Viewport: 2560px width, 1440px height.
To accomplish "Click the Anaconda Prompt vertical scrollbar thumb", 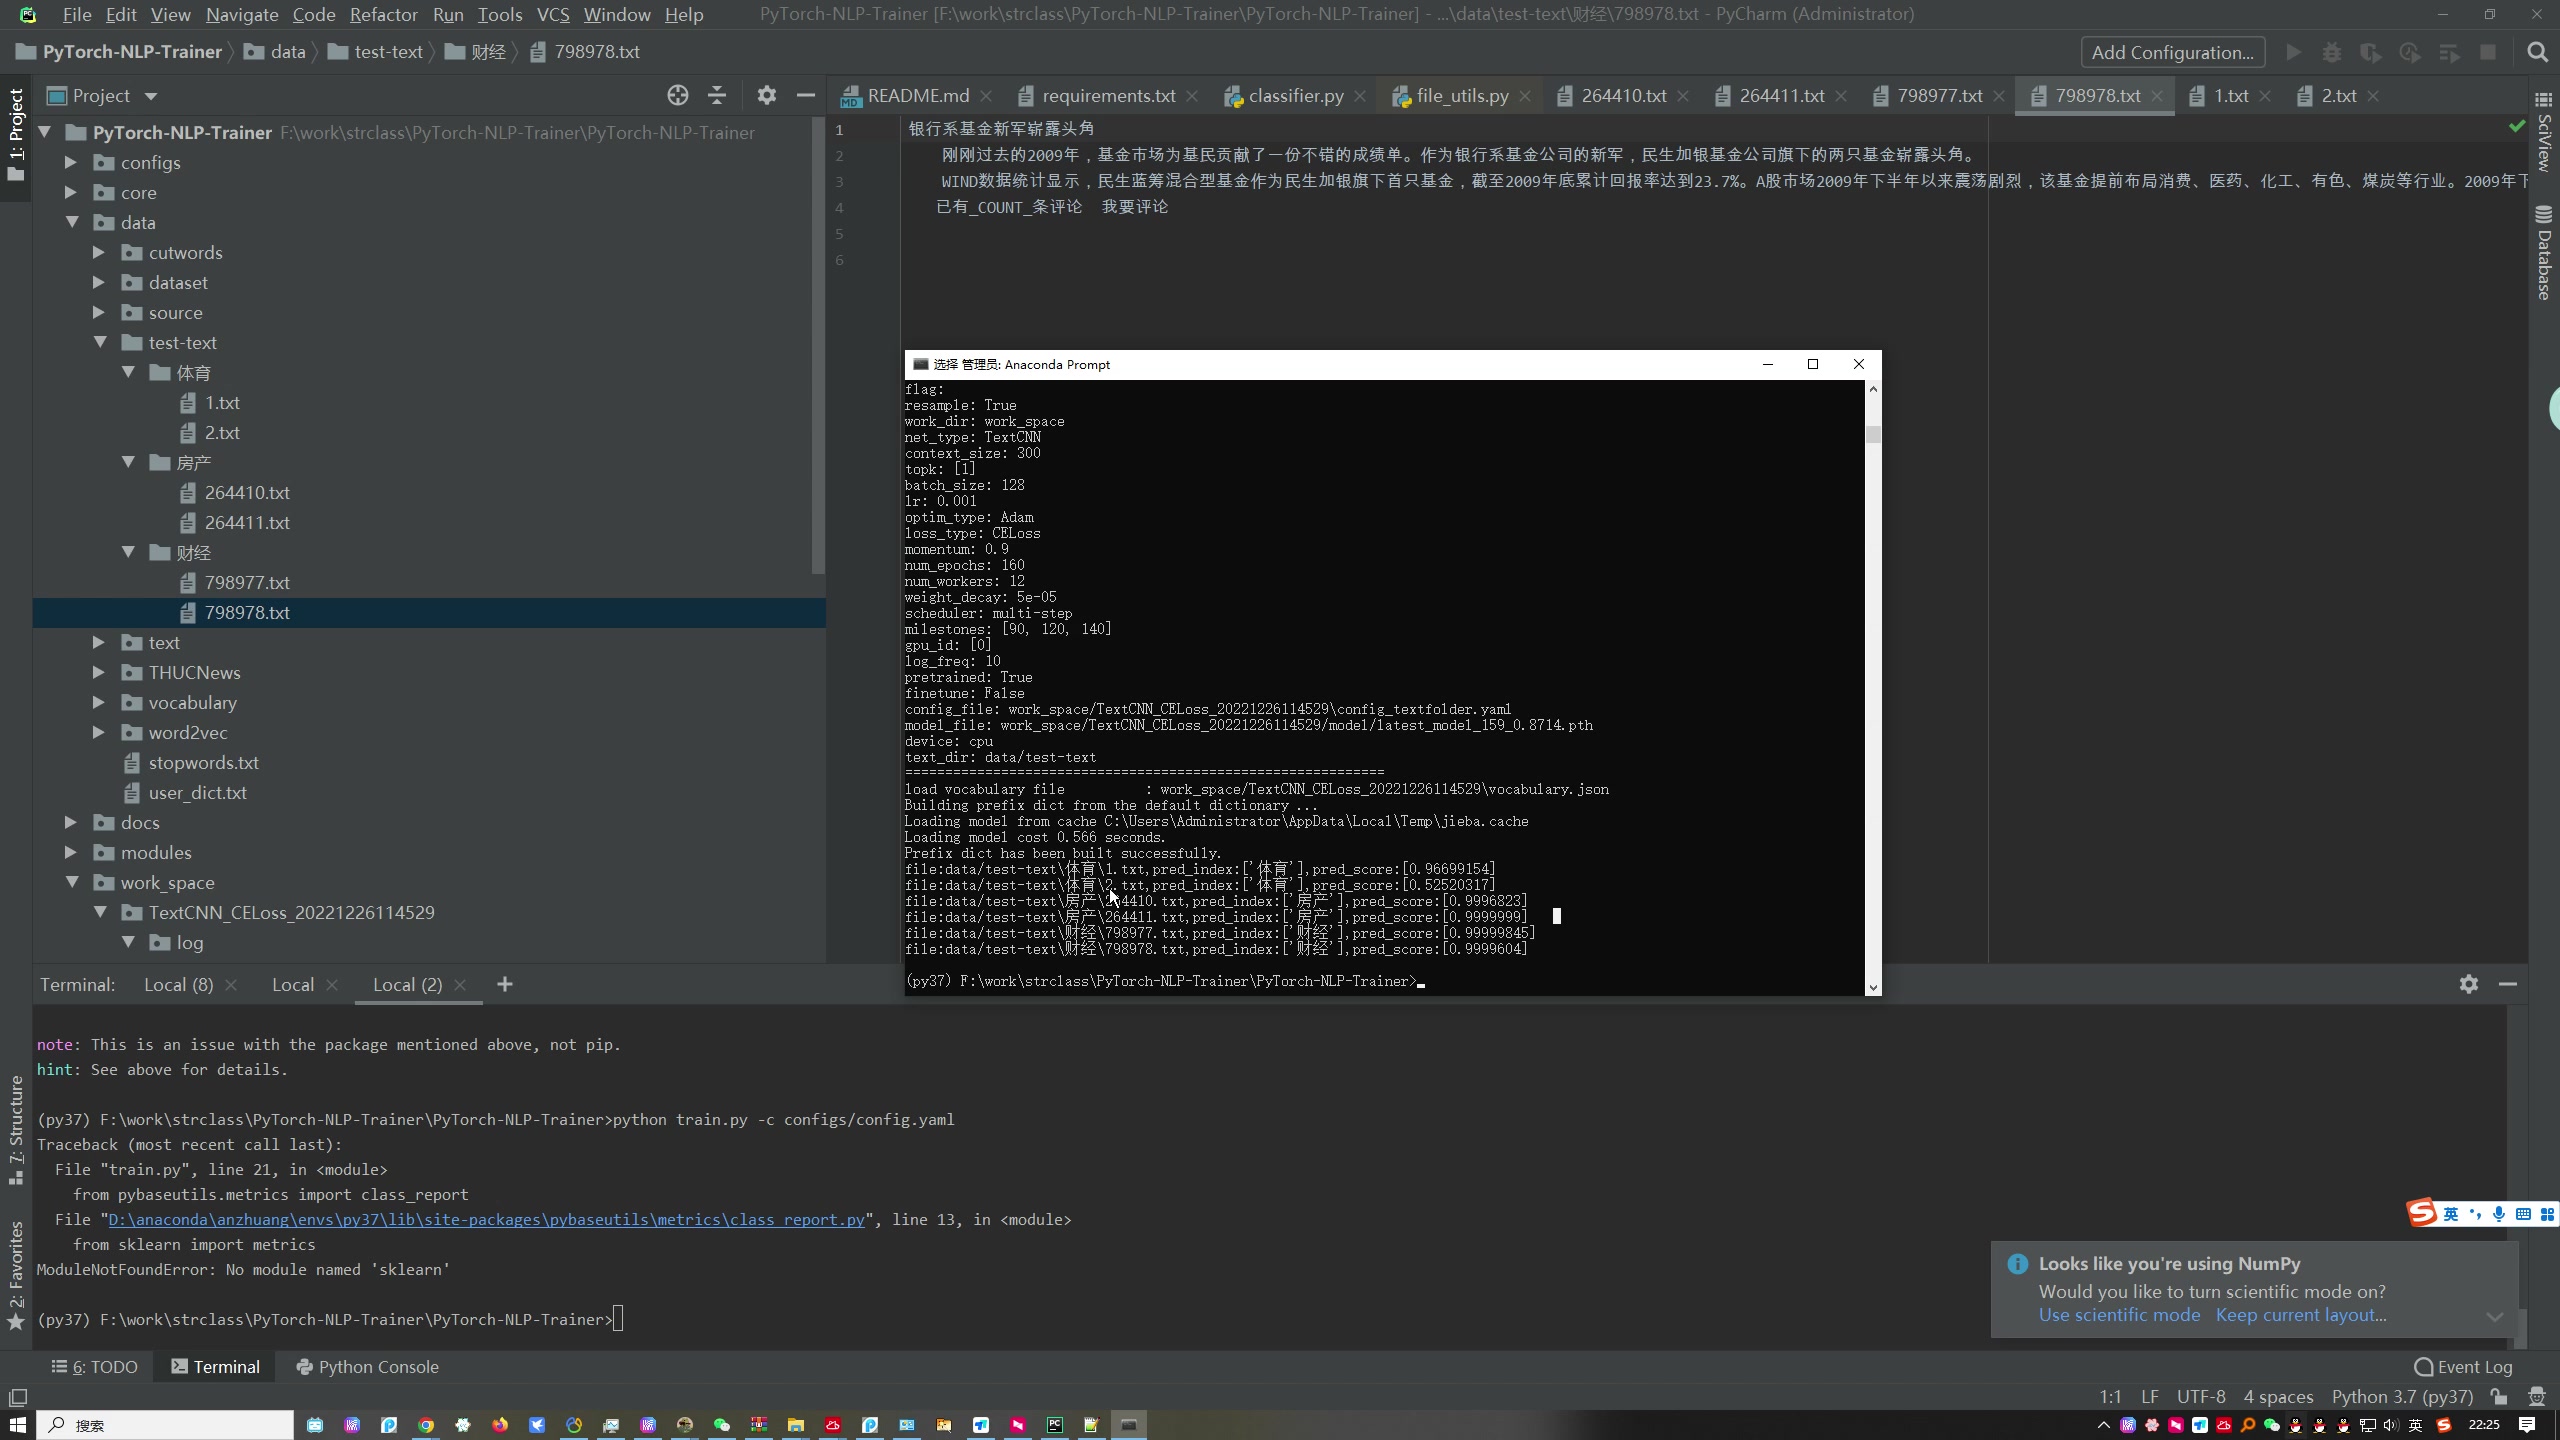I will 1873,435.
